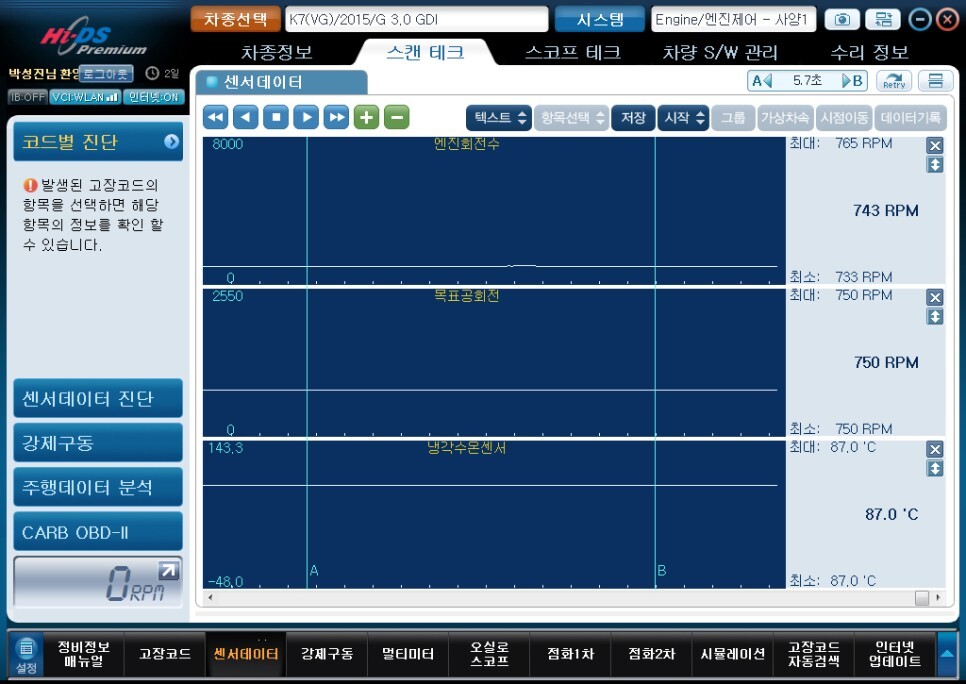Zoom out with the green minus button

pos(397,117)
